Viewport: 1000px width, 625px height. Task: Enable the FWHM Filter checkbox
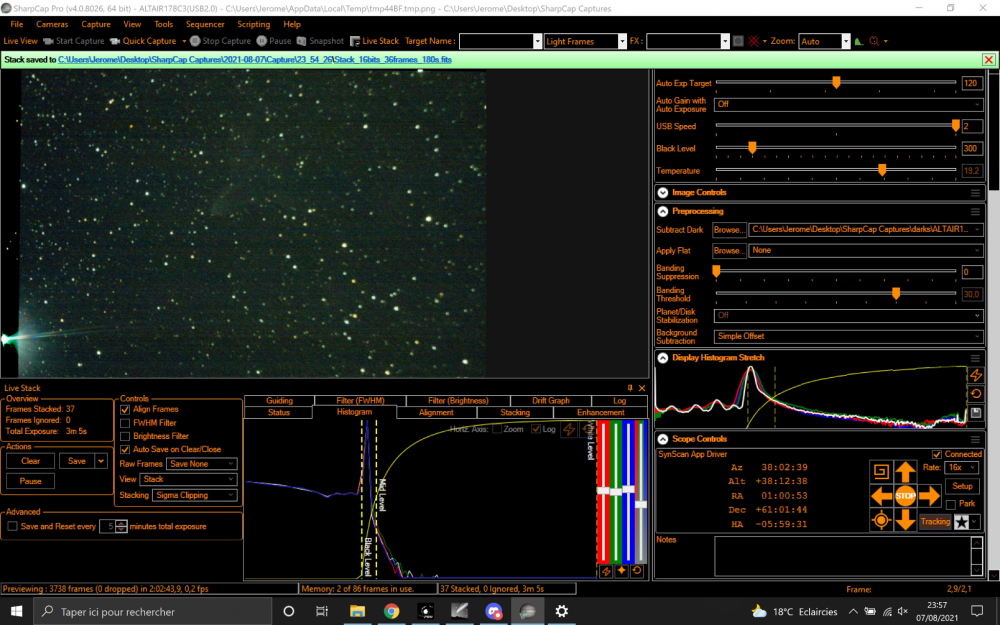click(x=125, y=423)
